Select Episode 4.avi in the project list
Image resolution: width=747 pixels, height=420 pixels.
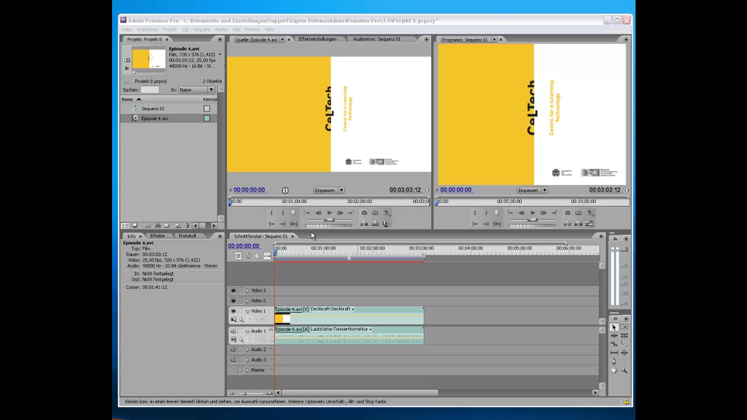click(154, 118)
